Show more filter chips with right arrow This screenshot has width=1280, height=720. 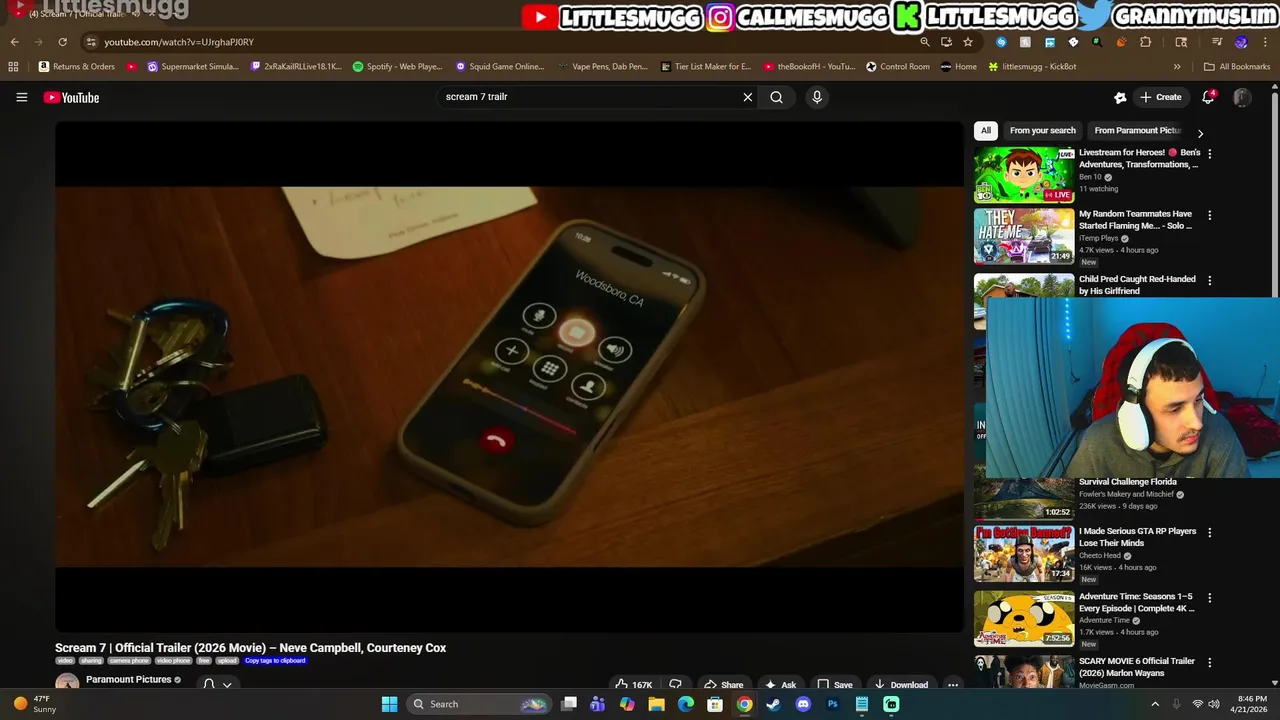[1200, 133]
